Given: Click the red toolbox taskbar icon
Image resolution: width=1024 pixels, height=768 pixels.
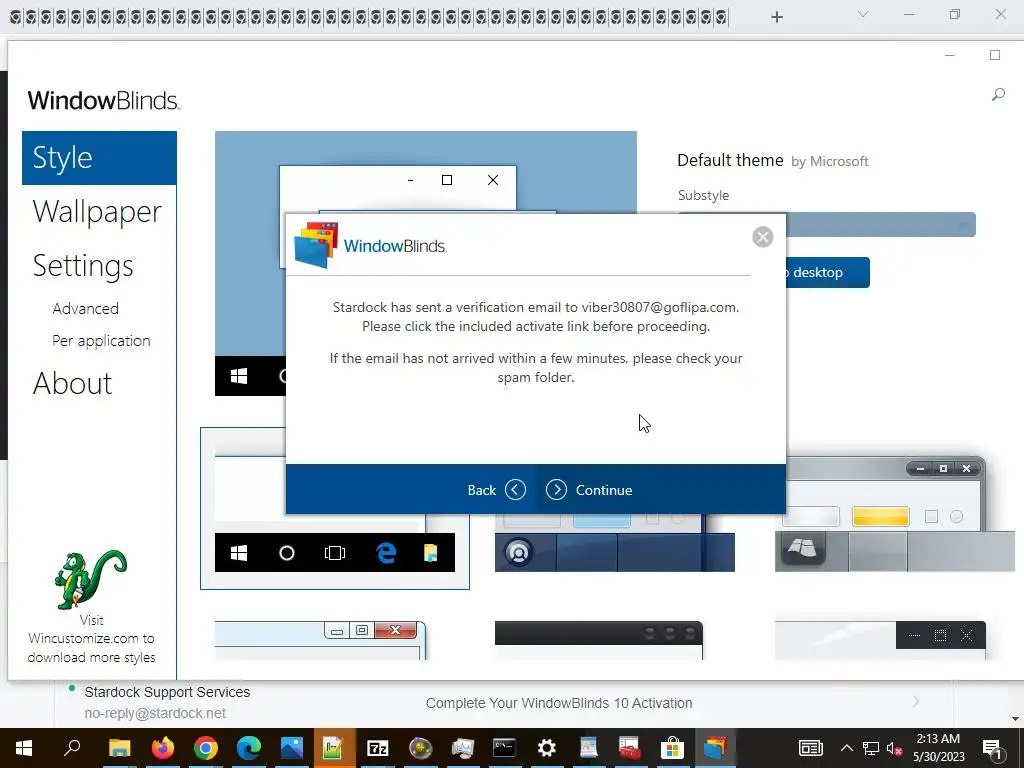Looking at the screenshot, I should pos(630,748).
